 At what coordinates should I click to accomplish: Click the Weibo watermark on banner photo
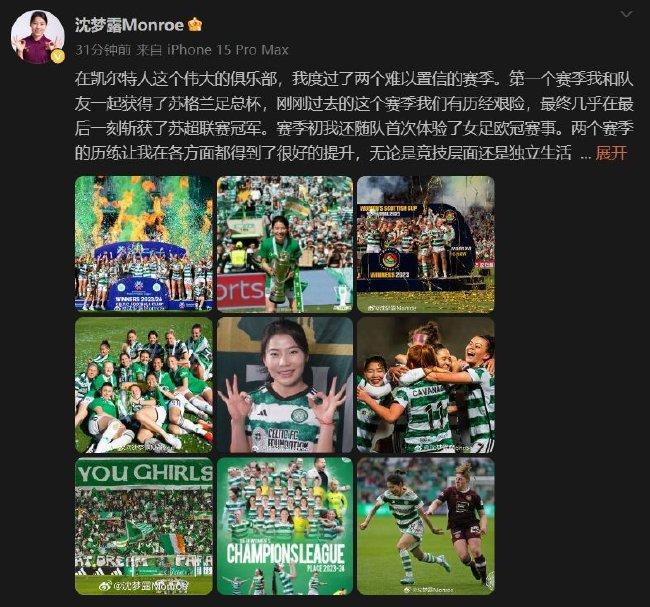(144, 585)
